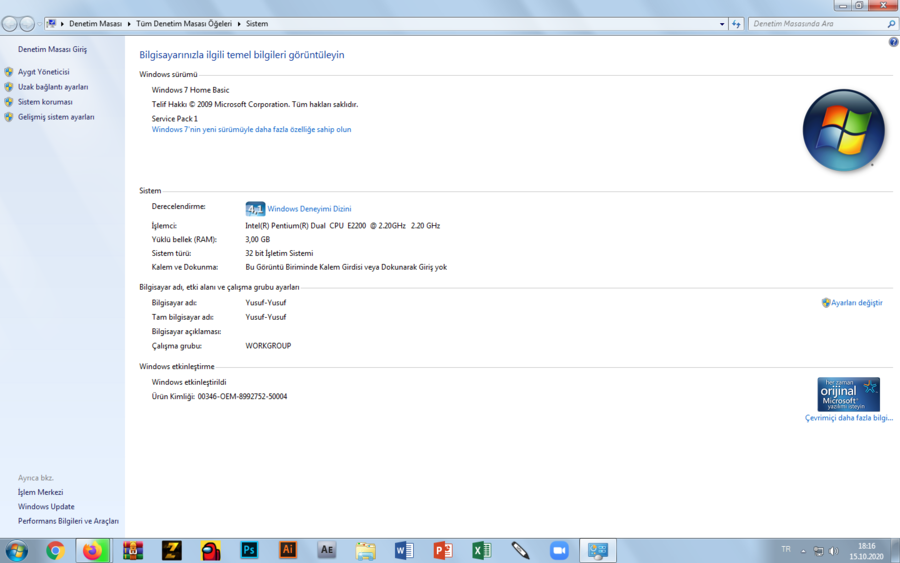Click the text Windows 7 Home Basic
900x563 pixels.
point(190,90)
